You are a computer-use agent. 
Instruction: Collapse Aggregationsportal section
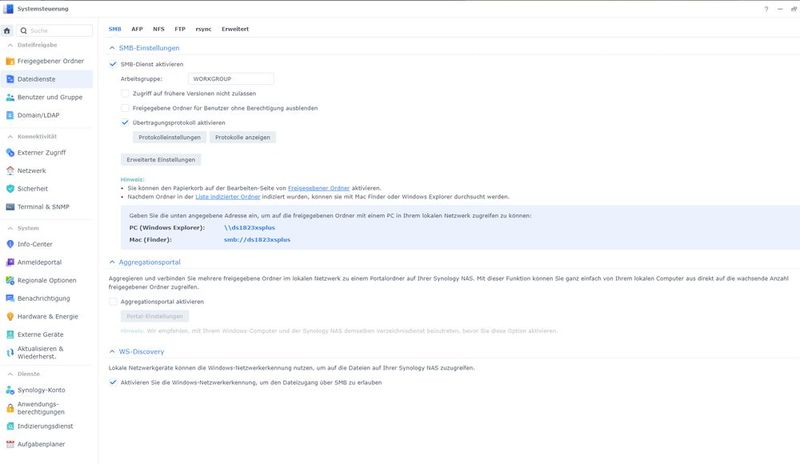(x=112, y=262)
